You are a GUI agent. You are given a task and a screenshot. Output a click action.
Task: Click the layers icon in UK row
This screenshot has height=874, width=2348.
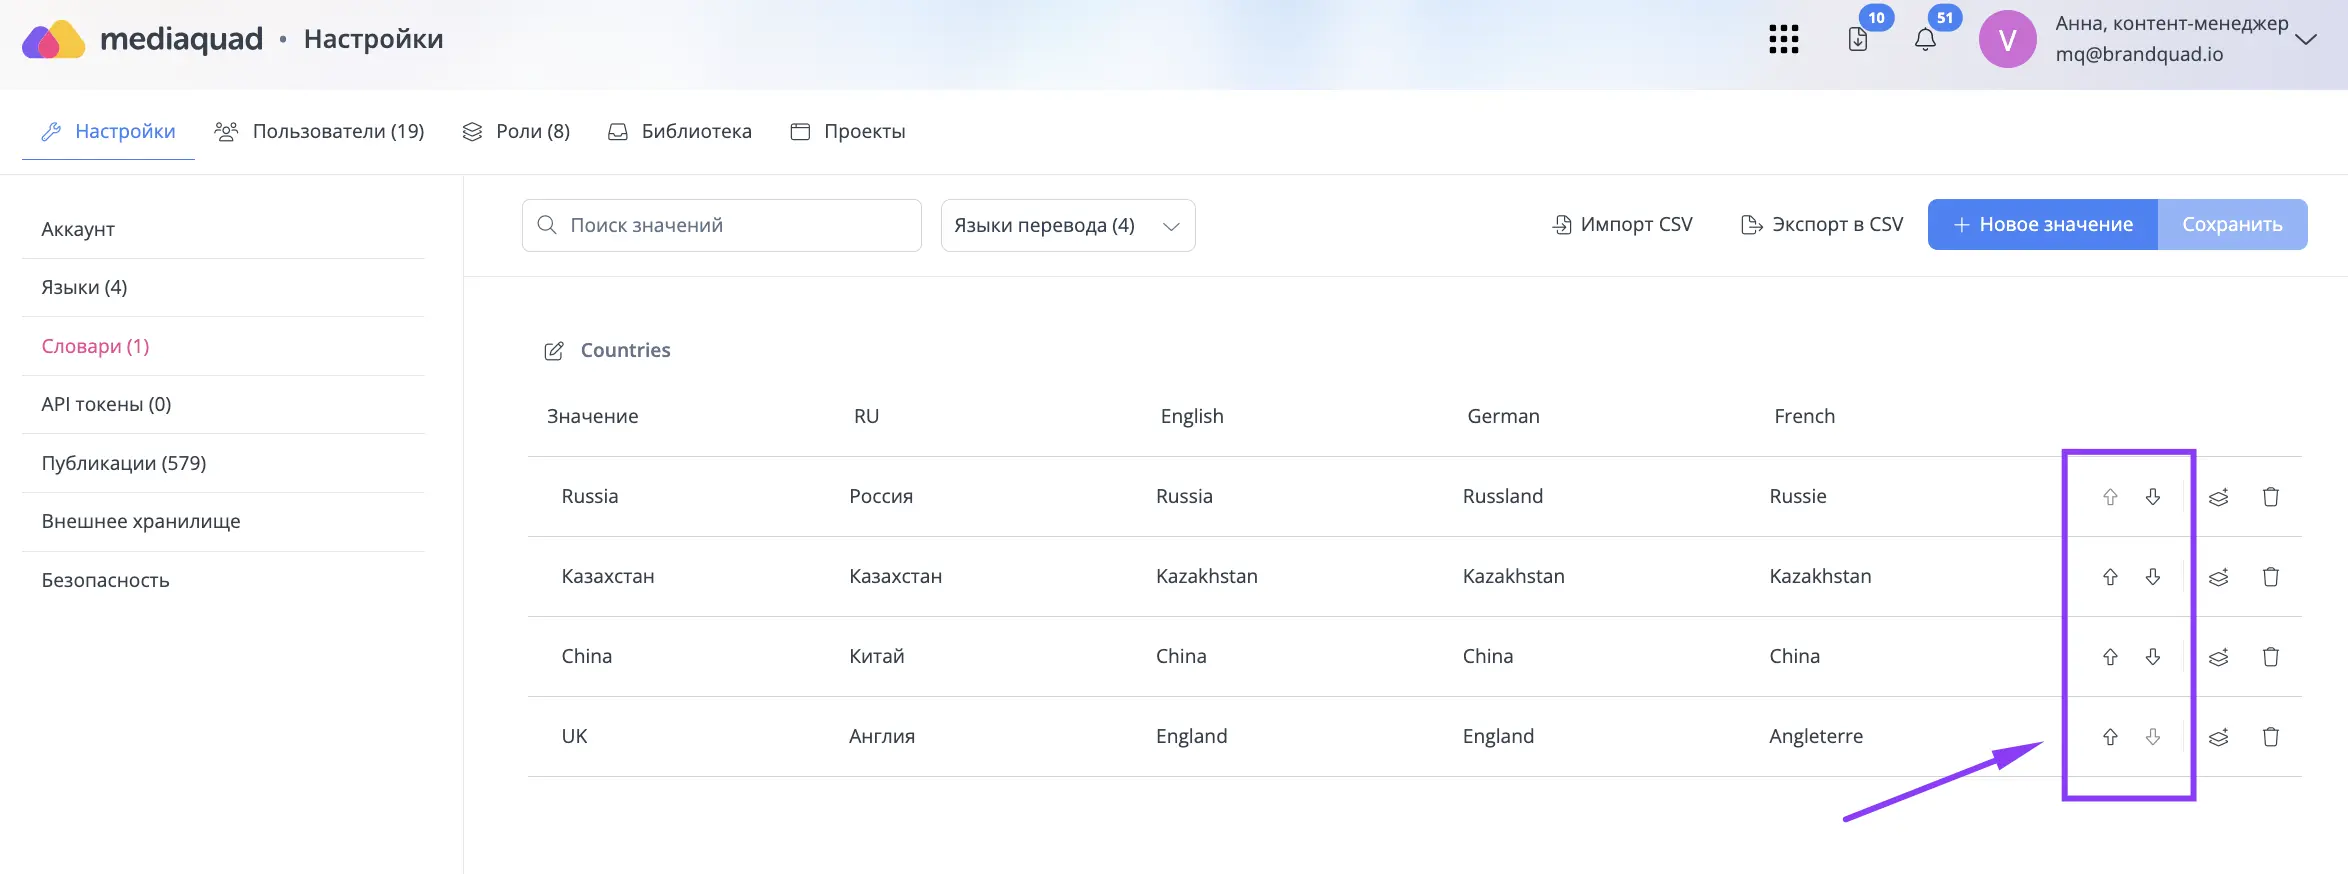pyautogui.click(x=2219, y=737)
